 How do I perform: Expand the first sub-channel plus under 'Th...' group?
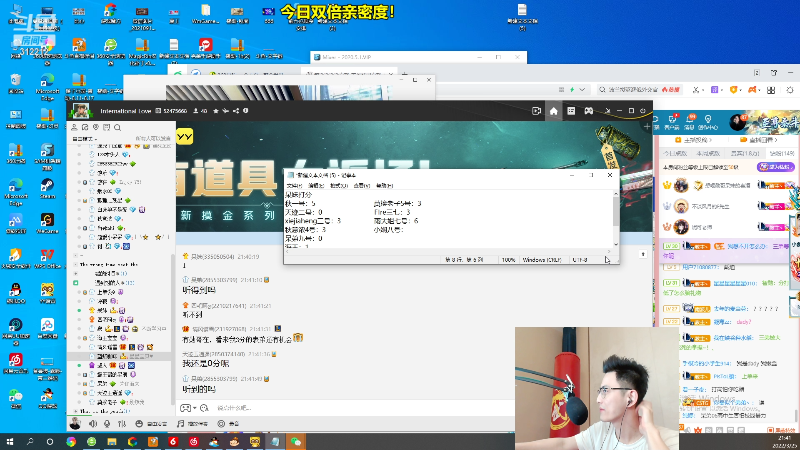76,273
